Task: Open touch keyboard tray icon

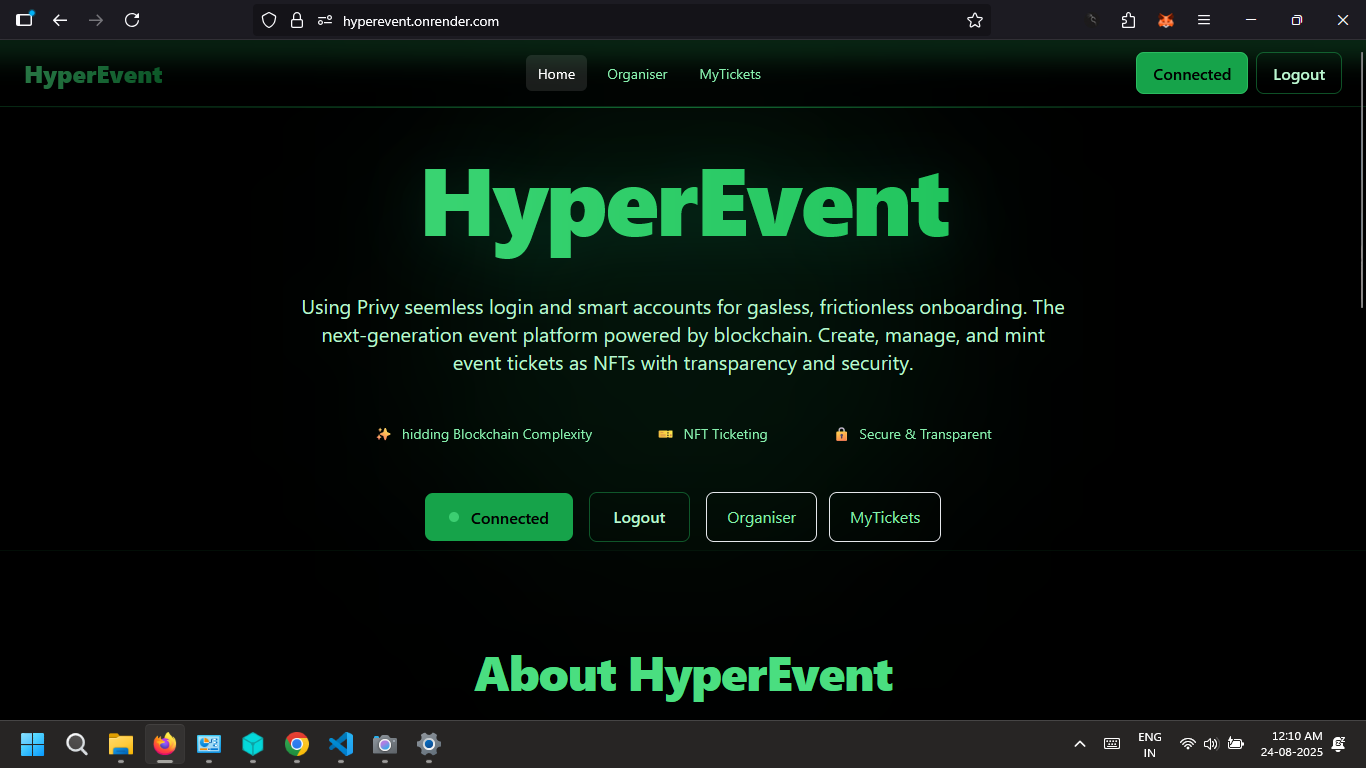Action: pos(1112,744)
